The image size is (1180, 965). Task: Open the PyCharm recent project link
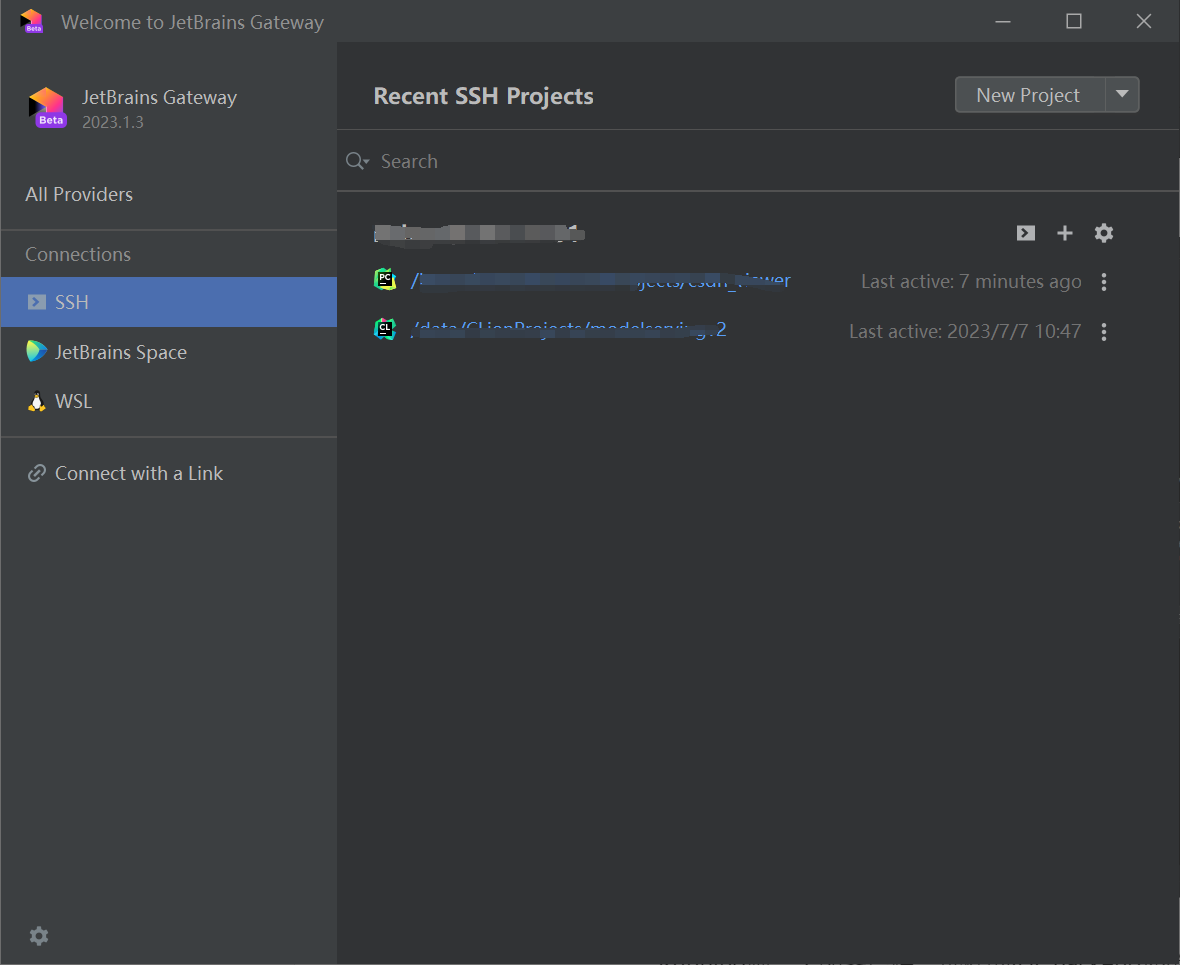[x=601, y=281]
